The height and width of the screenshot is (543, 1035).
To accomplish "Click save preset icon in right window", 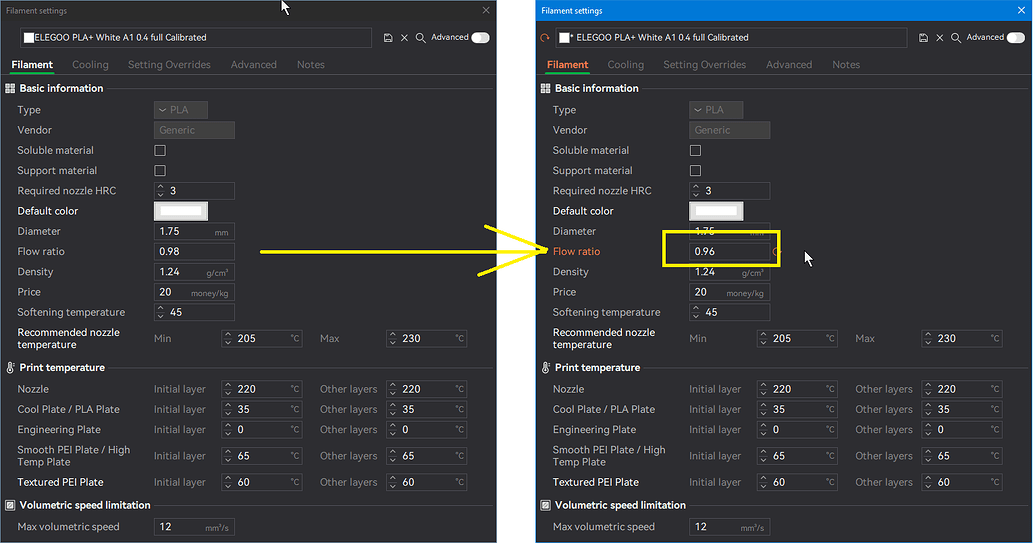I will tap(923, 38).
